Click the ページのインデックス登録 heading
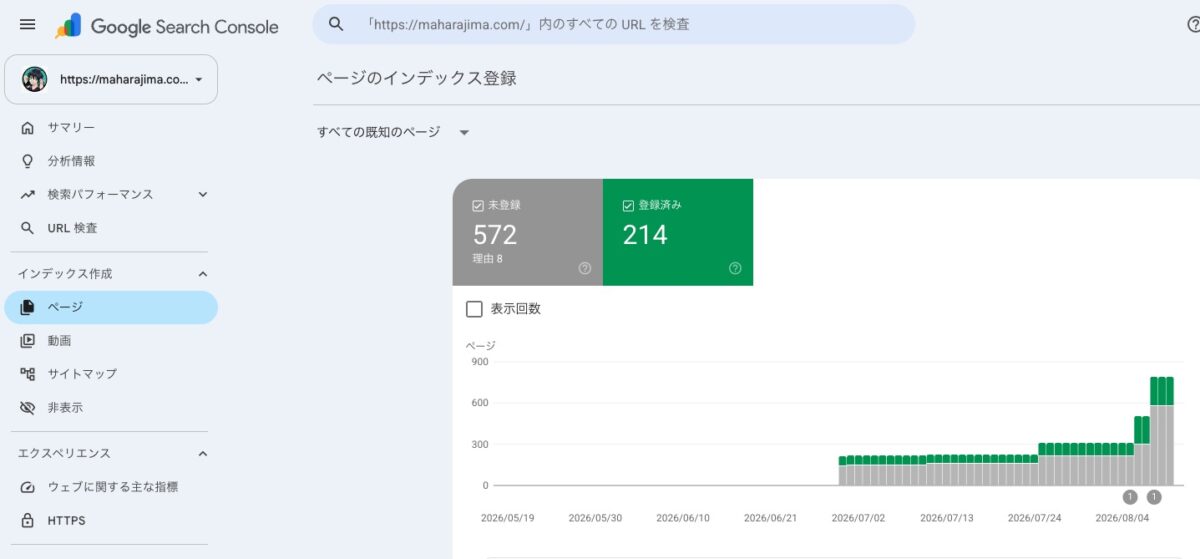Image resolution: width=1200 pixels, height=559 pixels. (417, 78)
